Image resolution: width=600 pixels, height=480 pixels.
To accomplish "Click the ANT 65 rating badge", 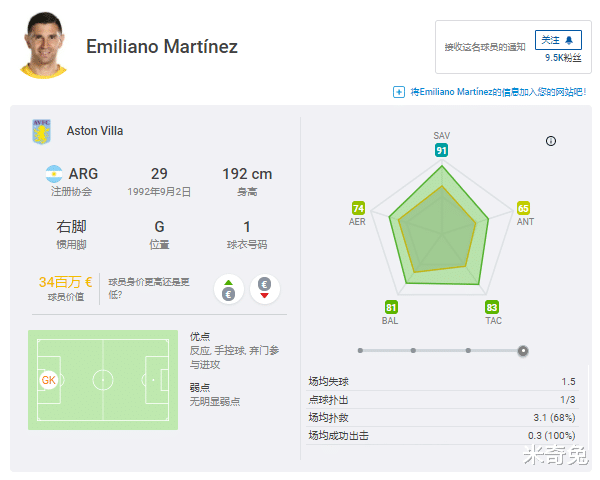I will (x=523, y=208).
